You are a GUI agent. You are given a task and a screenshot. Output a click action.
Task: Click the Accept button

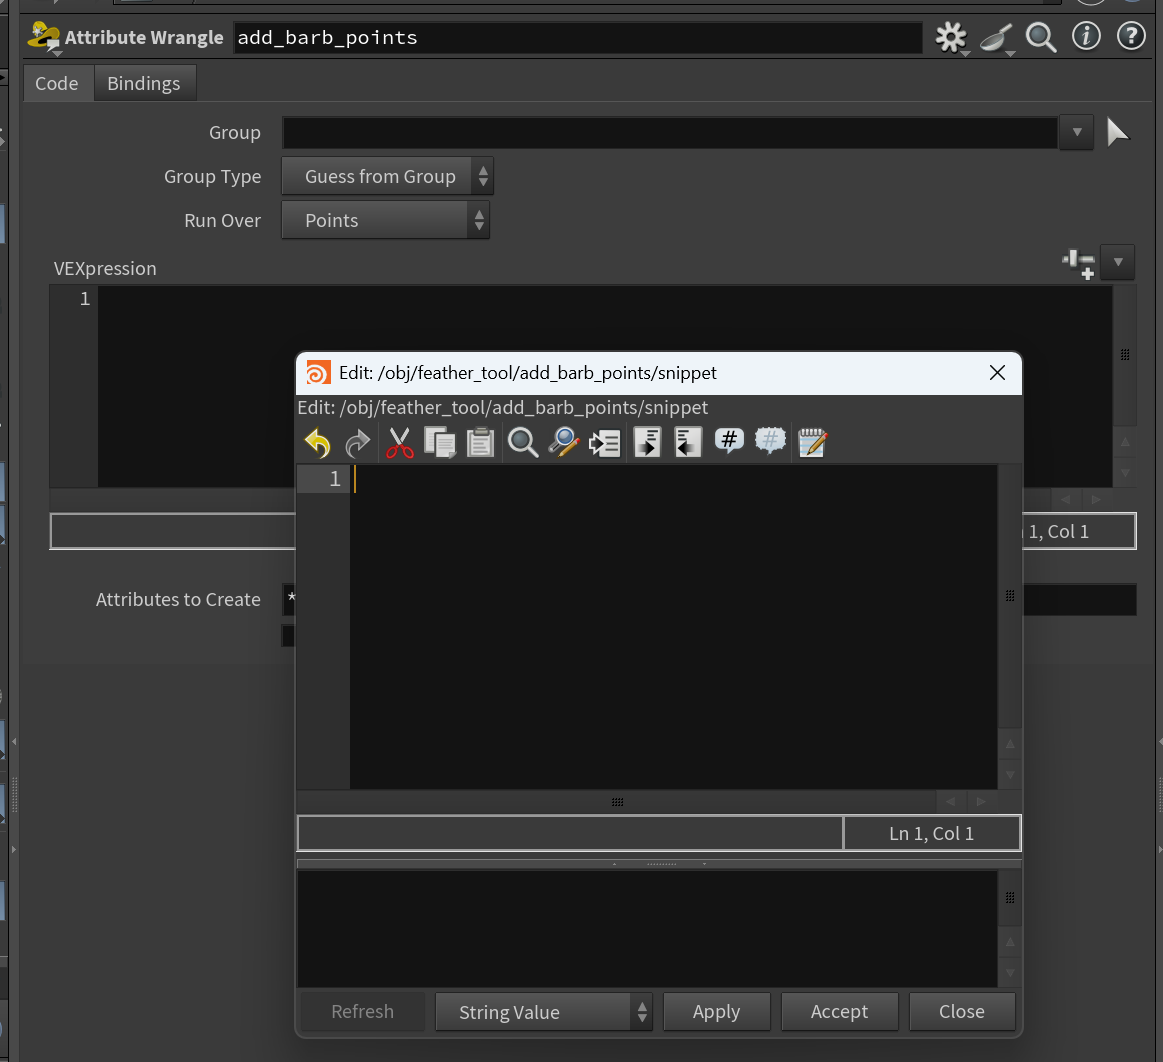pos(840,1012)
